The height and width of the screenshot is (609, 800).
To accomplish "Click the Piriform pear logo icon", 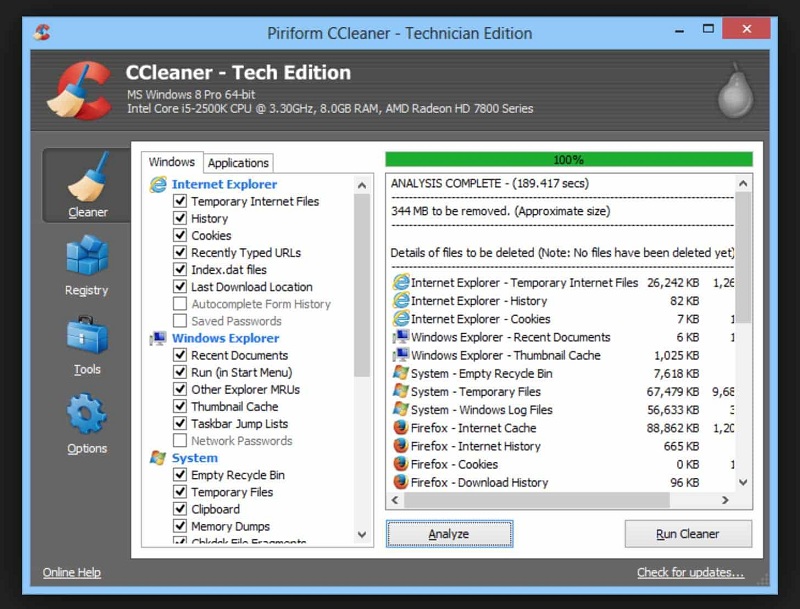I will tap(732, 92).
